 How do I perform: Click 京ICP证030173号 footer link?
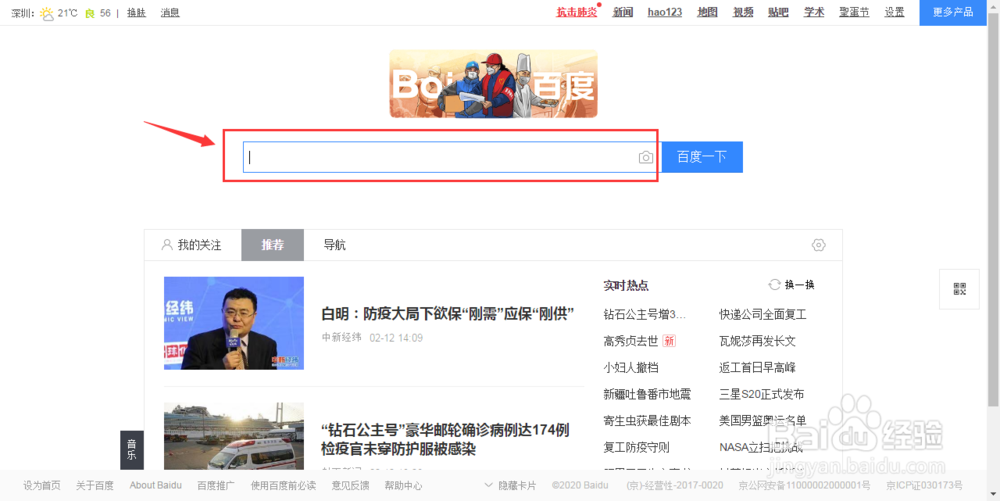(x=924, y=485)
